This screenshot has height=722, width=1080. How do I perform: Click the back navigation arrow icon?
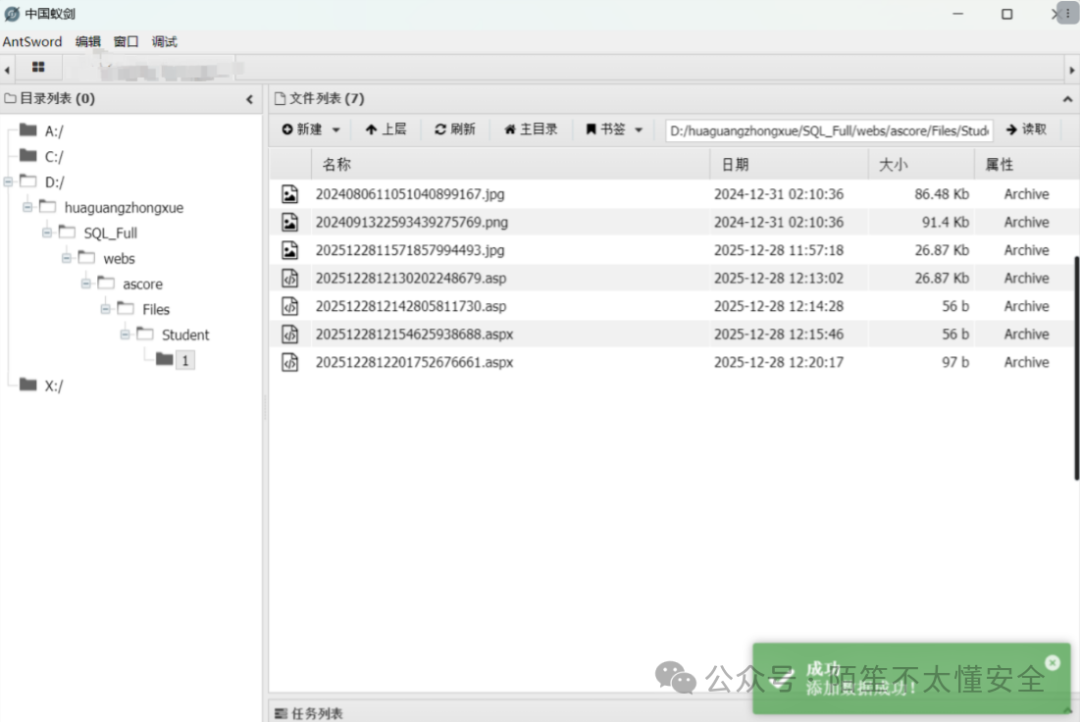point(8,66)
